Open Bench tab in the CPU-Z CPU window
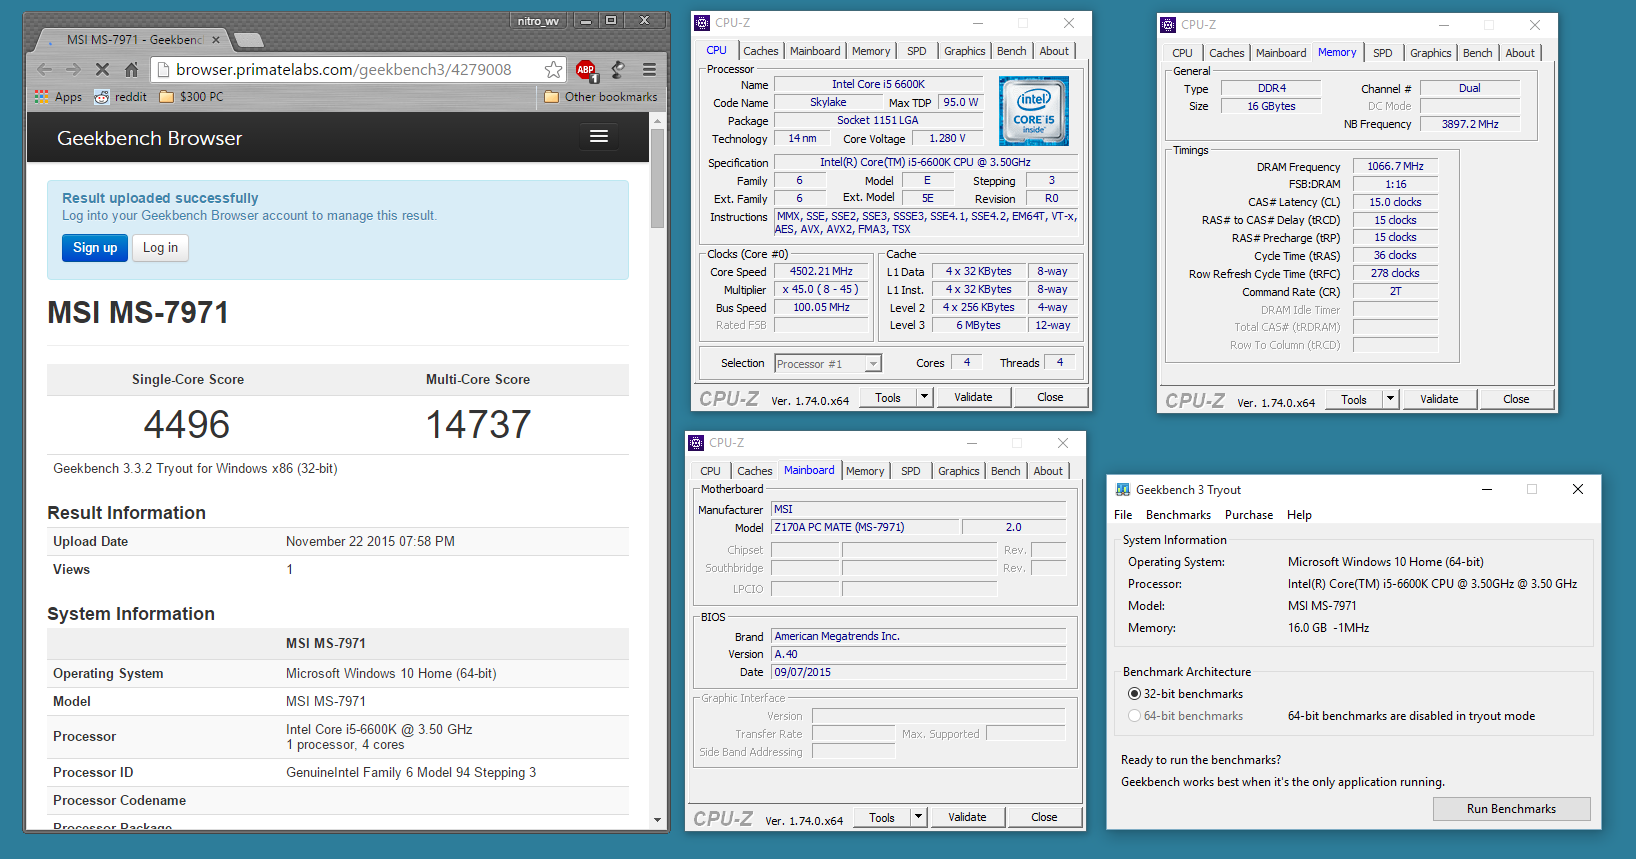The width and height of the screenshot is (1636, 859). click(1012, 51)
